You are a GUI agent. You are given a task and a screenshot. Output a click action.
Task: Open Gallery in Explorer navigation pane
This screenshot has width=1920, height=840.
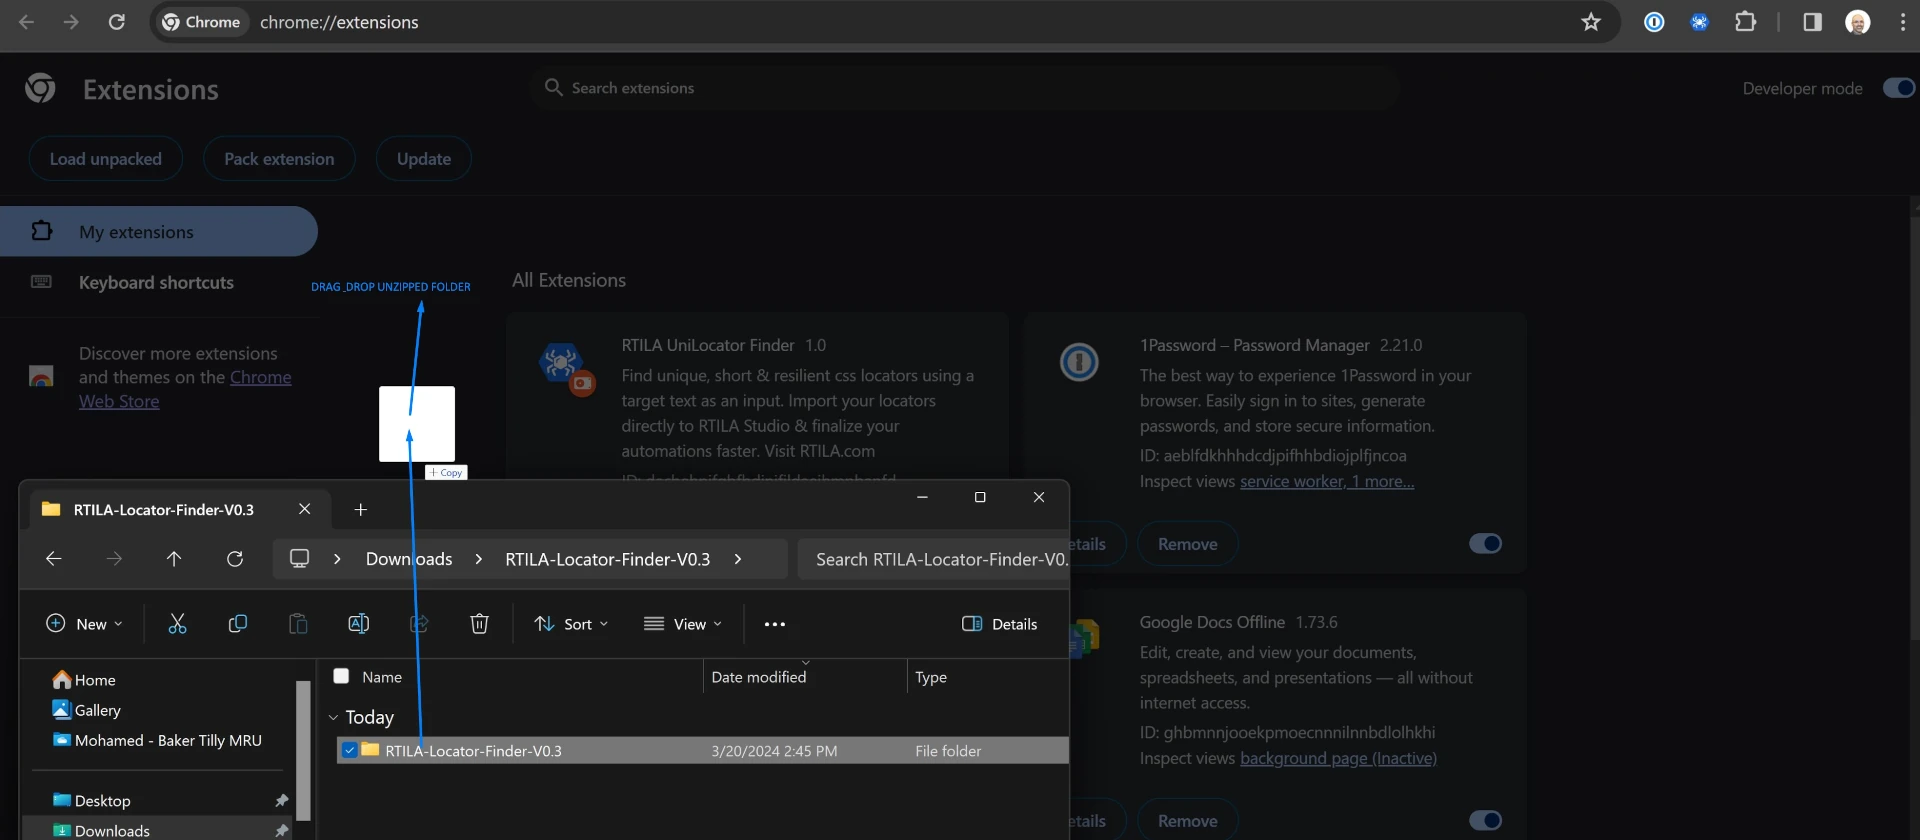click(x=86, y=710)
